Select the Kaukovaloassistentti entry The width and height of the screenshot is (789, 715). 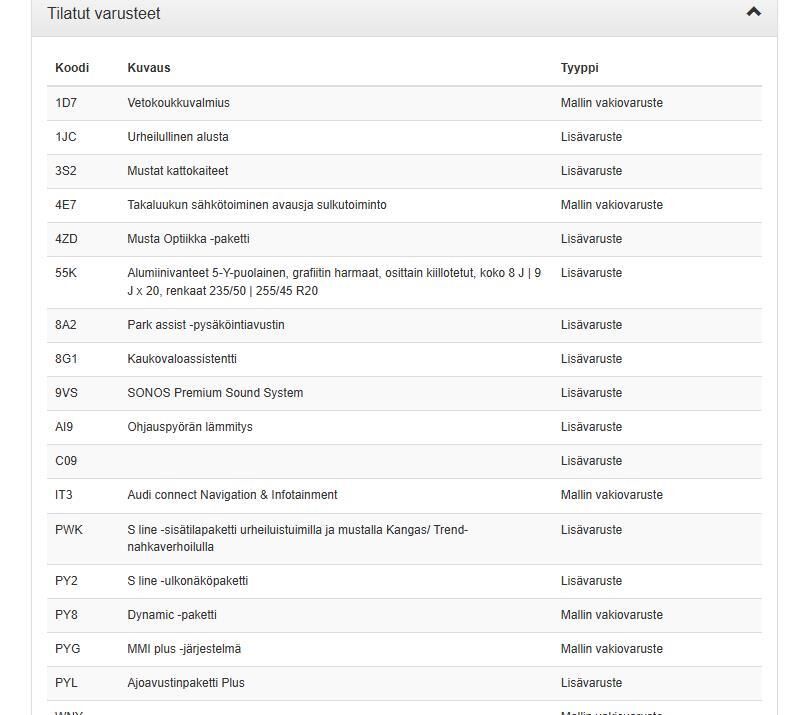182,359
